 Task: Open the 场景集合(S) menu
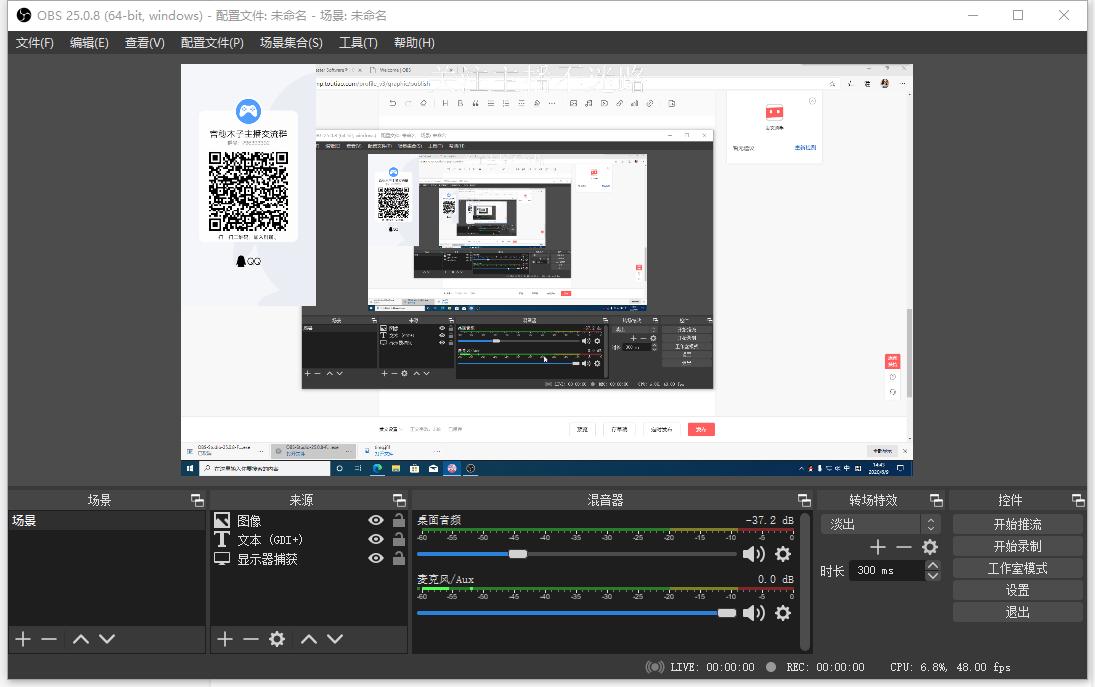(291, 42)
